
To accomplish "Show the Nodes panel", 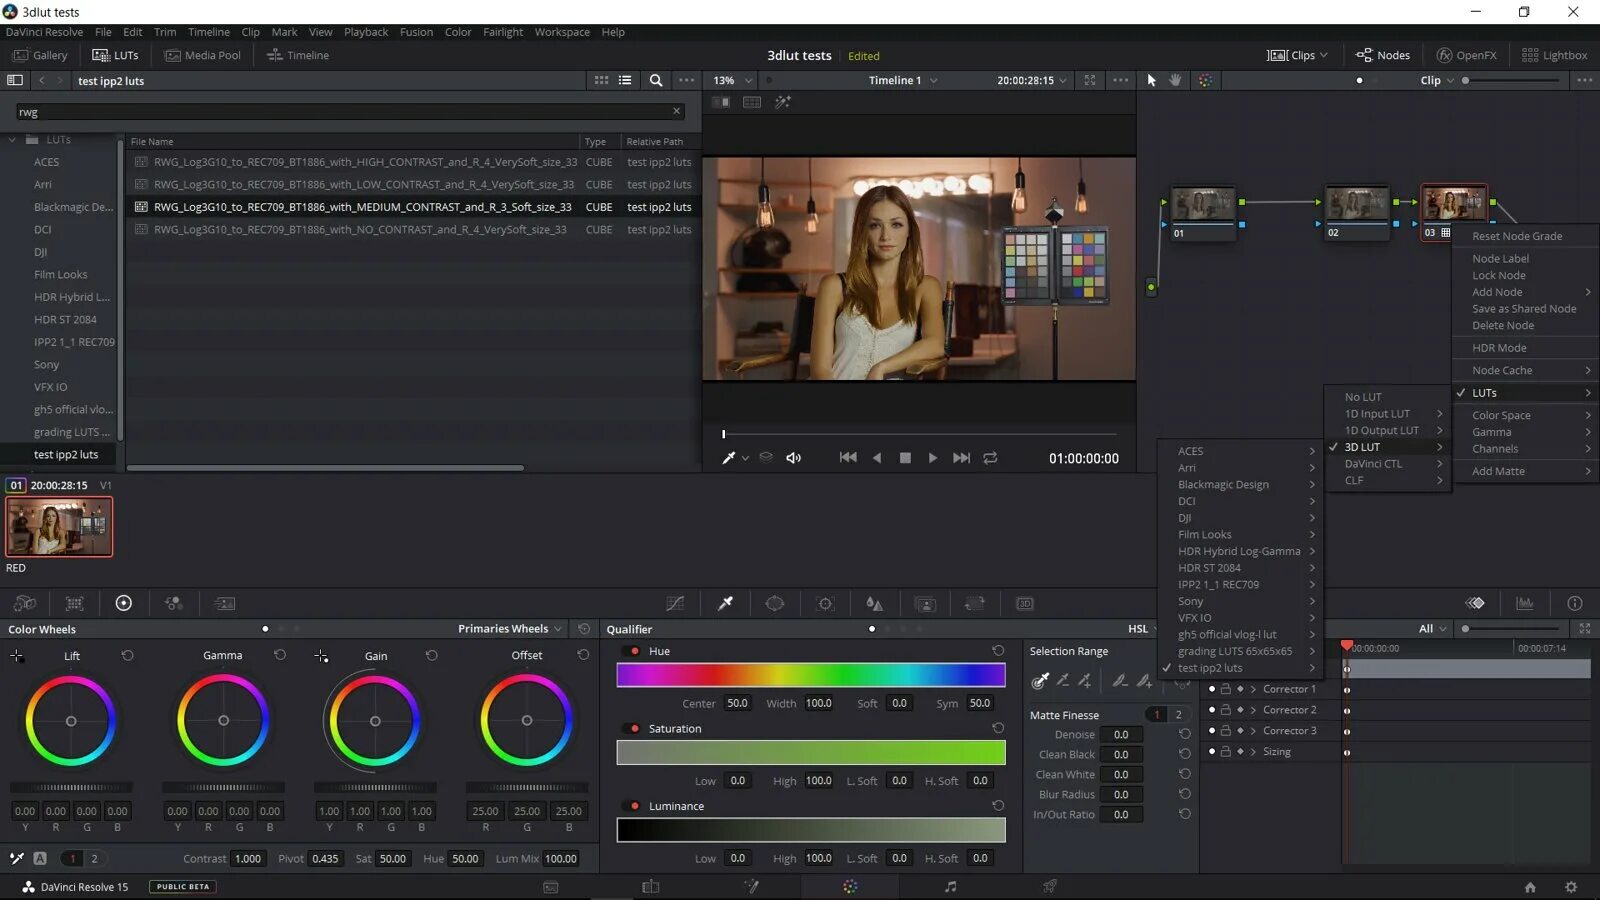I will click(1383, 55).
